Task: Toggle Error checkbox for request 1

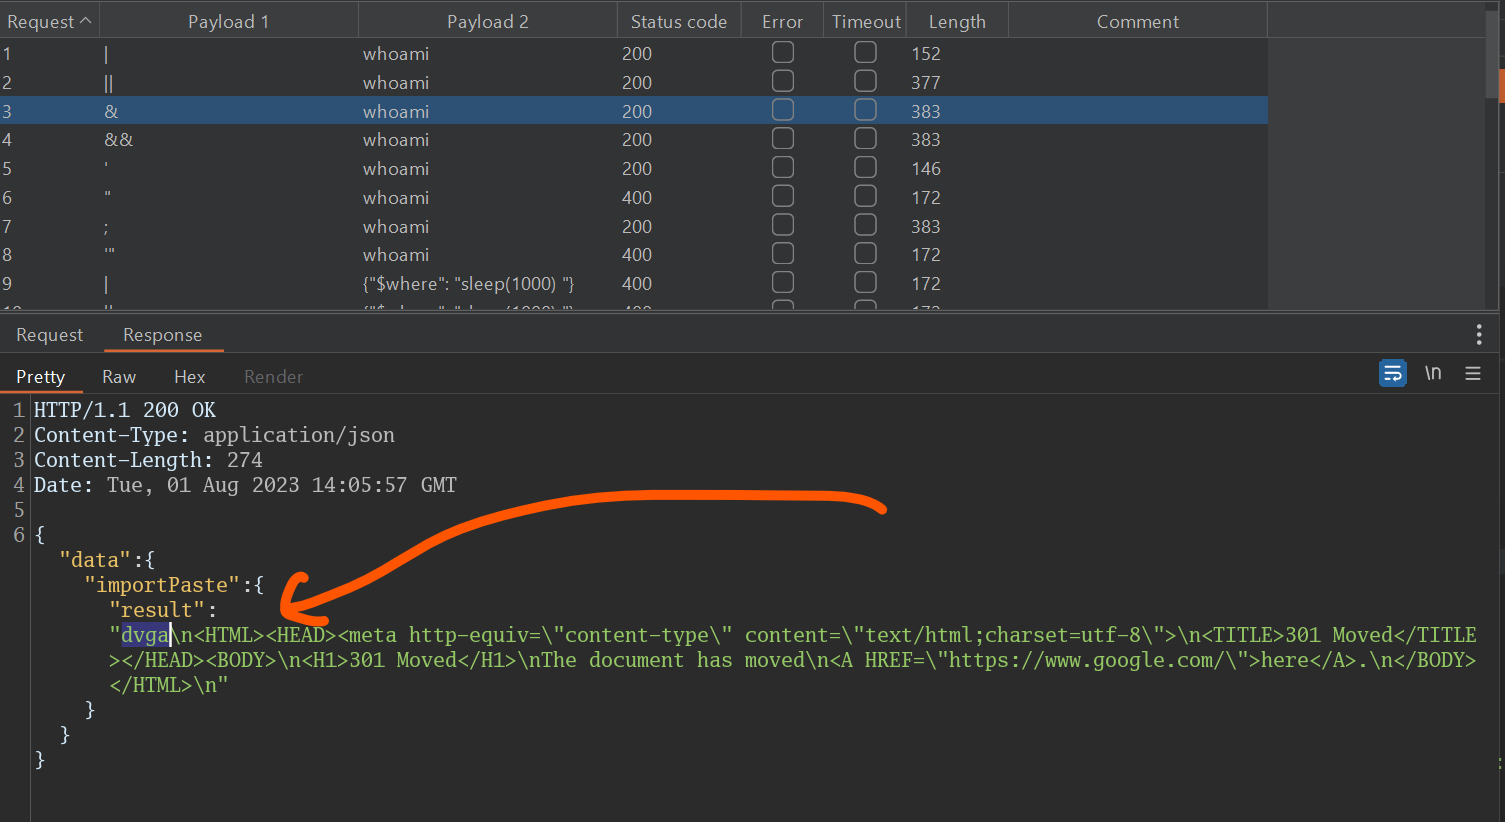Action: tap(783, 52)
